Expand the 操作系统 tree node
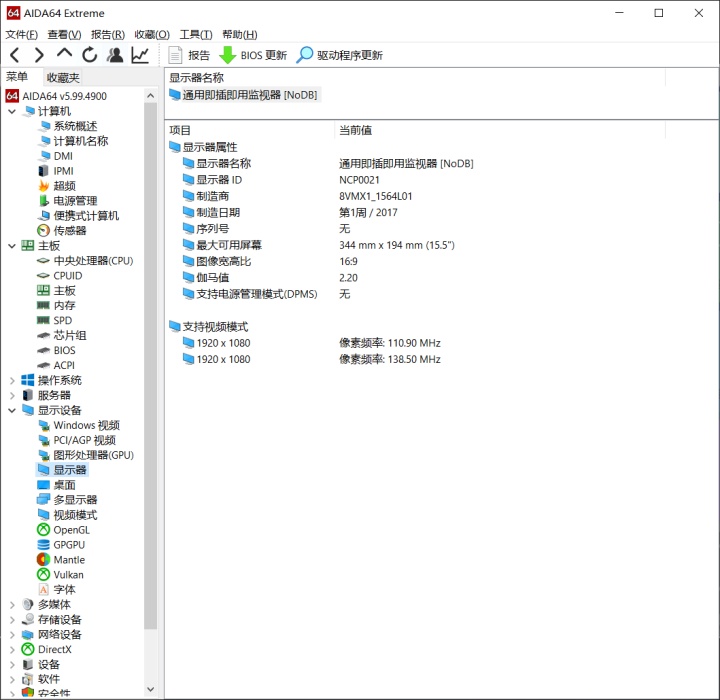The height and width of the screenshot is (700, 720). [x=12, y=380]
